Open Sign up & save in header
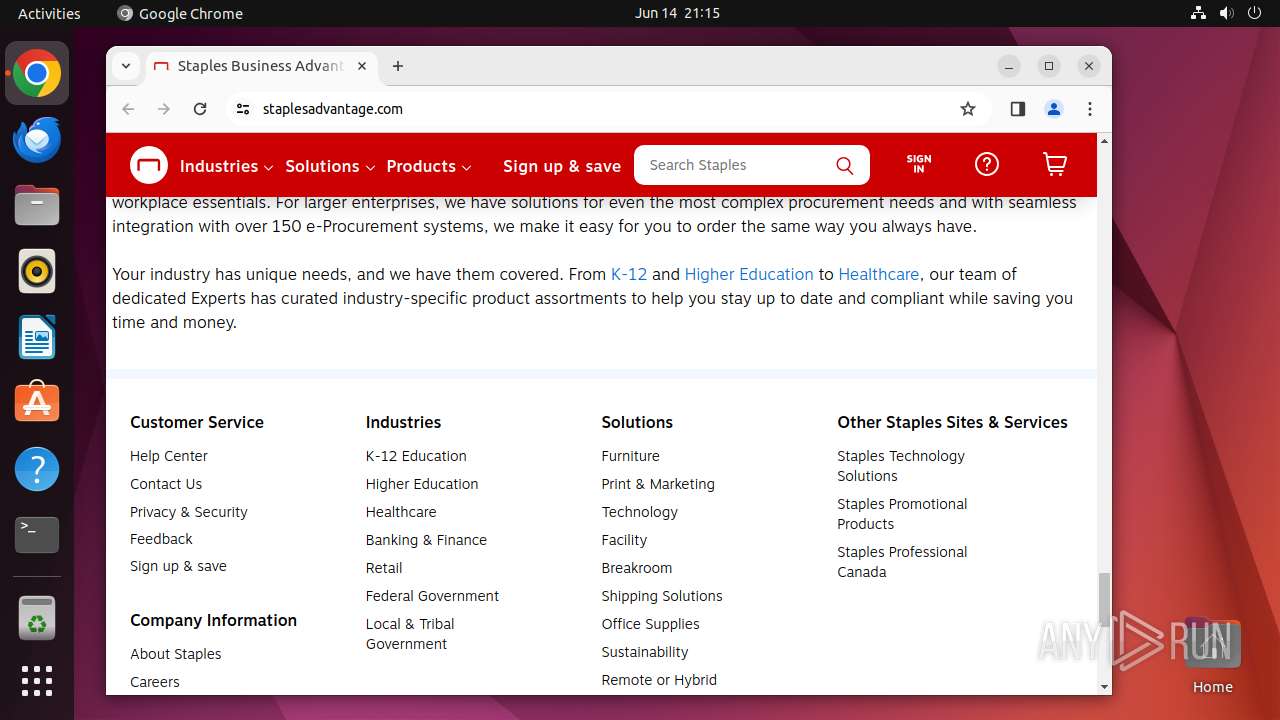1280x720 pixels. click(x=562, y=166)
